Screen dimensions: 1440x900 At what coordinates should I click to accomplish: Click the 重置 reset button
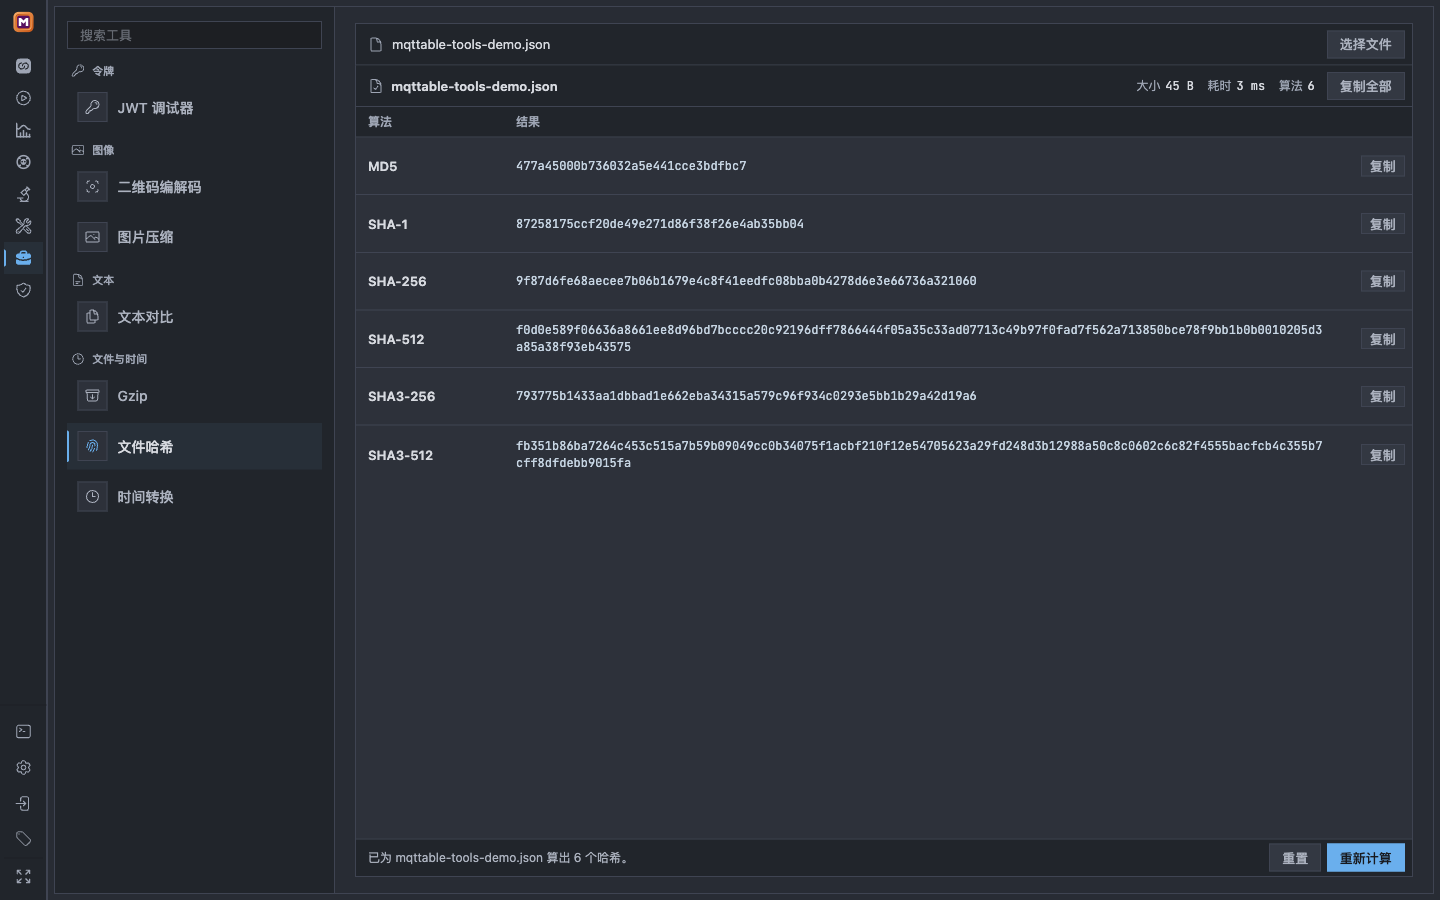click(1295, 858)
